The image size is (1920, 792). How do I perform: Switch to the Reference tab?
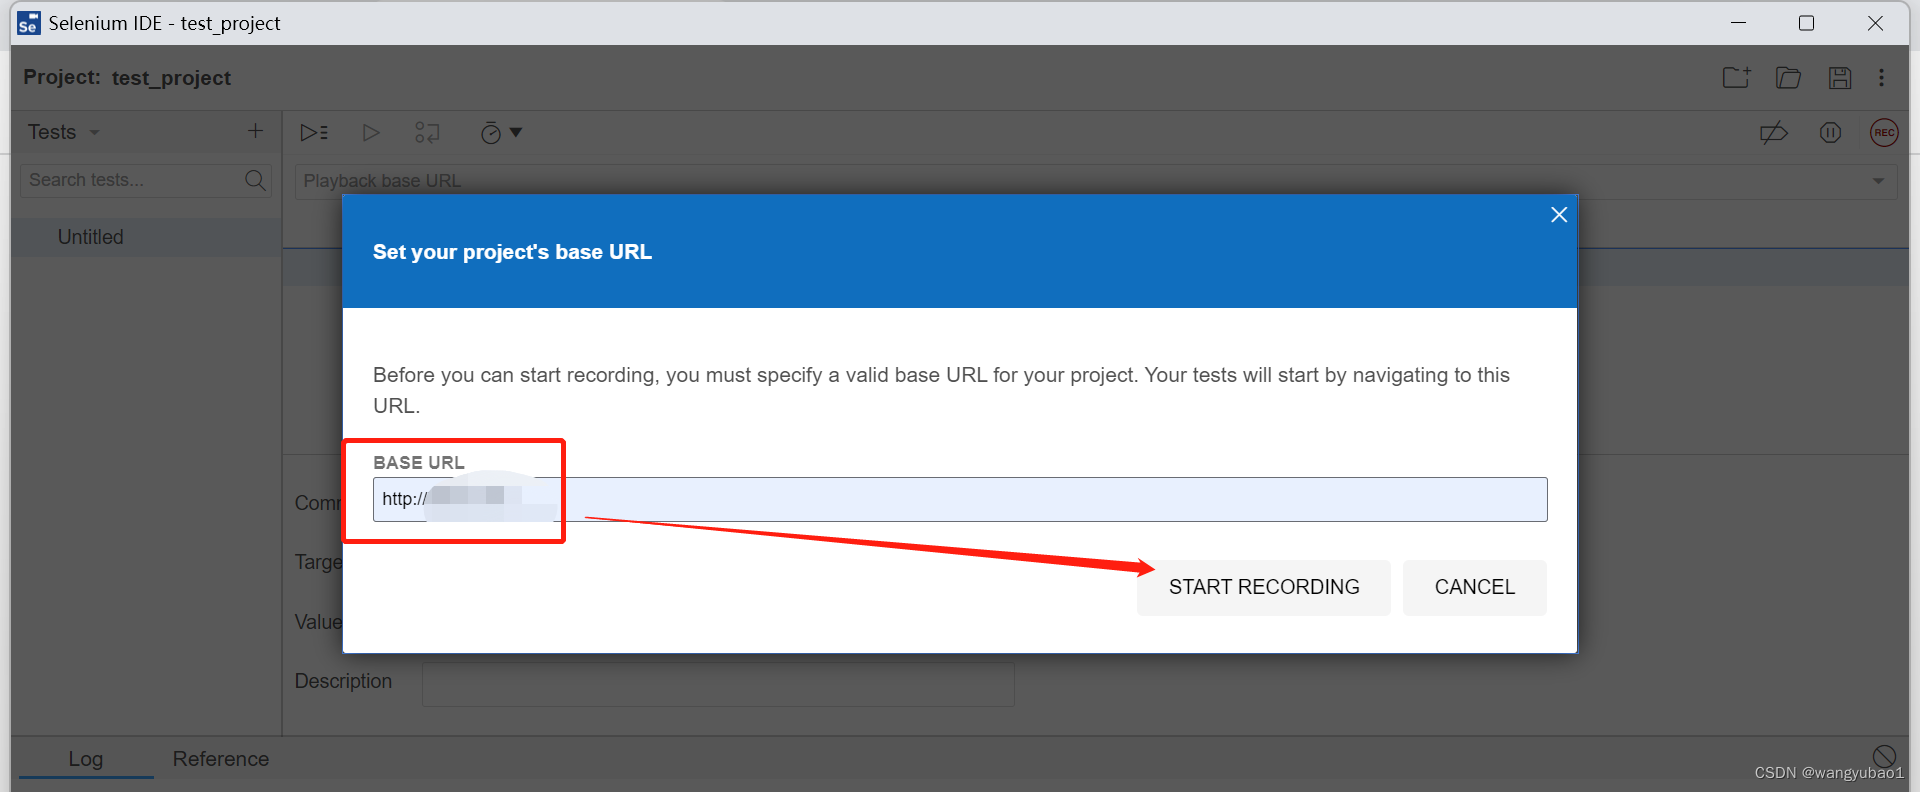click(x=221, y=759)
